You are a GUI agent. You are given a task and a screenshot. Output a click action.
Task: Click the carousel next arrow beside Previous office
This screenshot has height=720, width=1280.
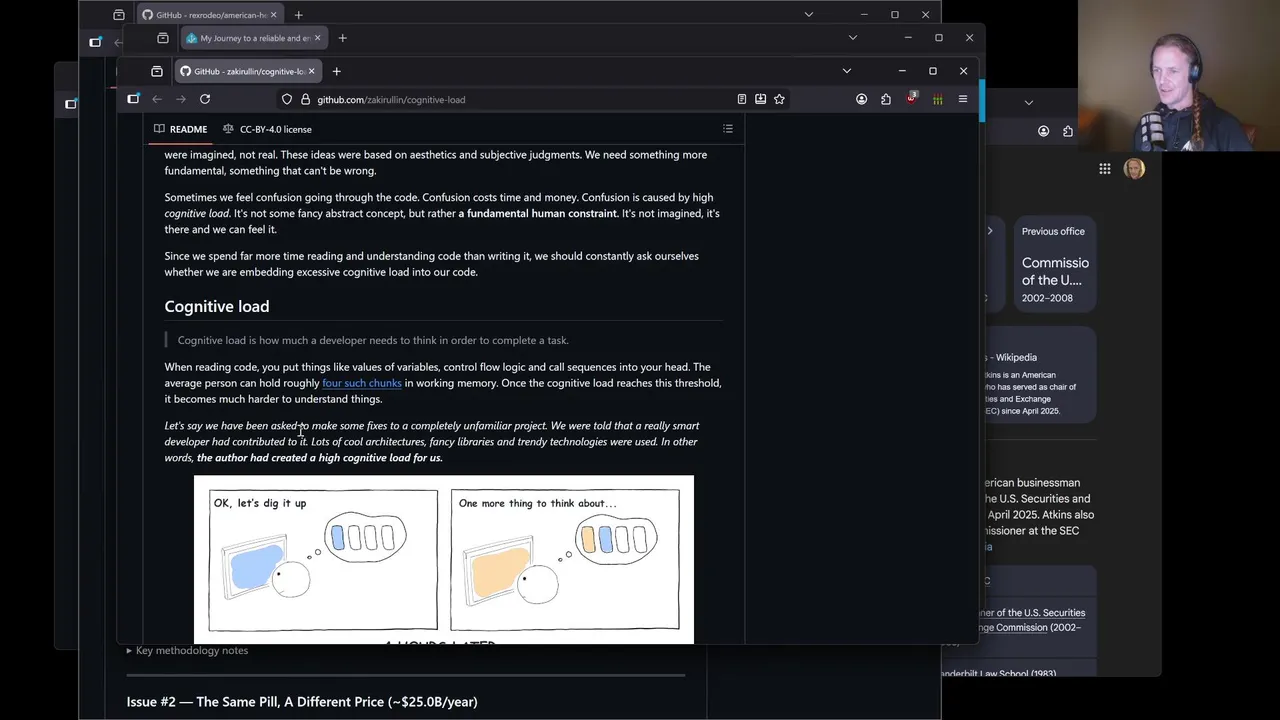point(990,231)
